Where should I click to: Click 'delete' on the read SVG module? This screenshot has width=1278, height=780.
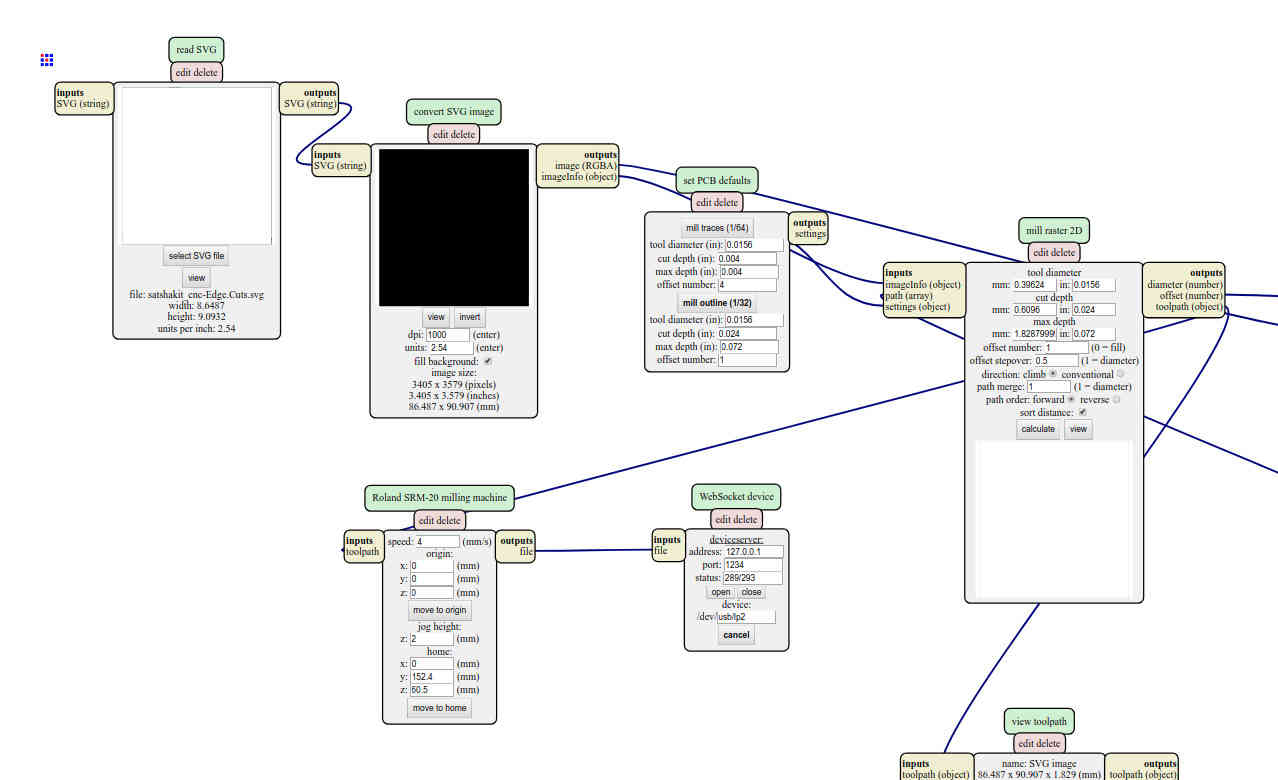(x=205, y=72)
